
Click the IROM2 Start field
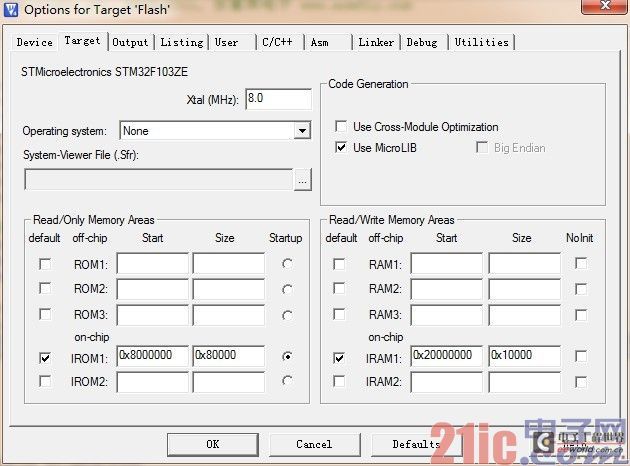tap(152, 382)
